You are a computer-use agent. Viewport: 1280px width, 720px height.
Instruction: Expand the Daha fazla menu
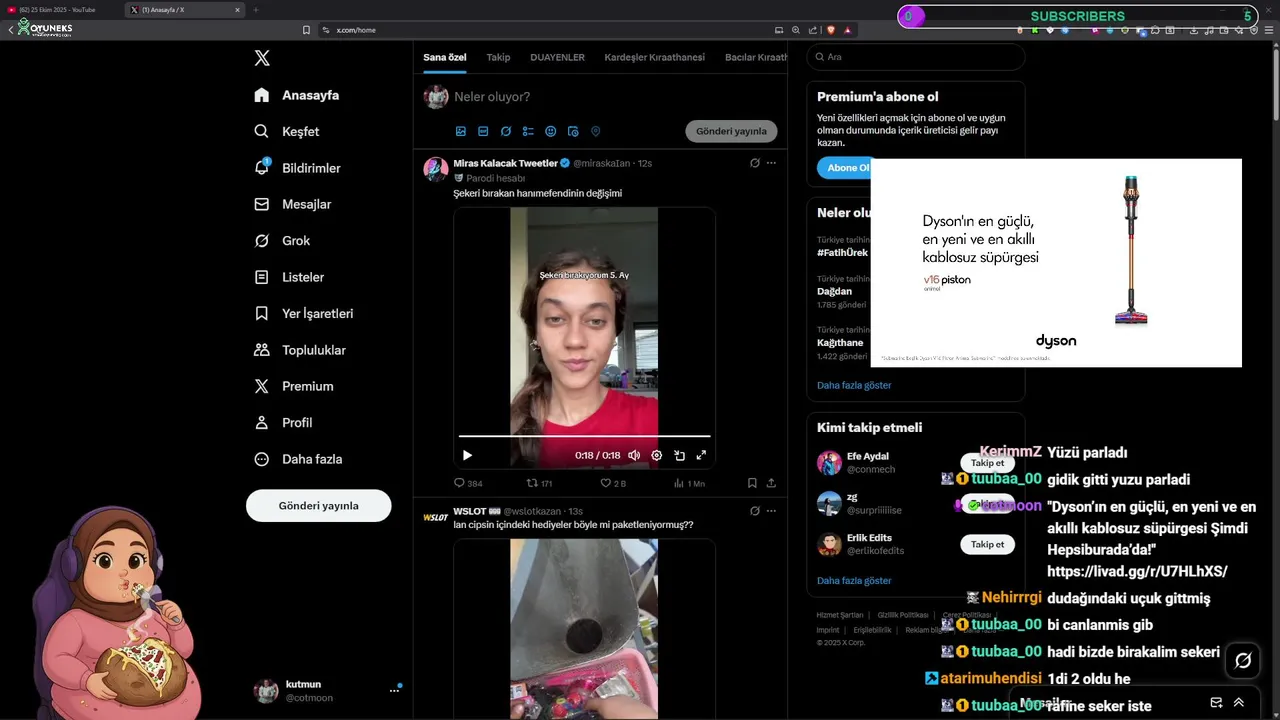point(298,459)
